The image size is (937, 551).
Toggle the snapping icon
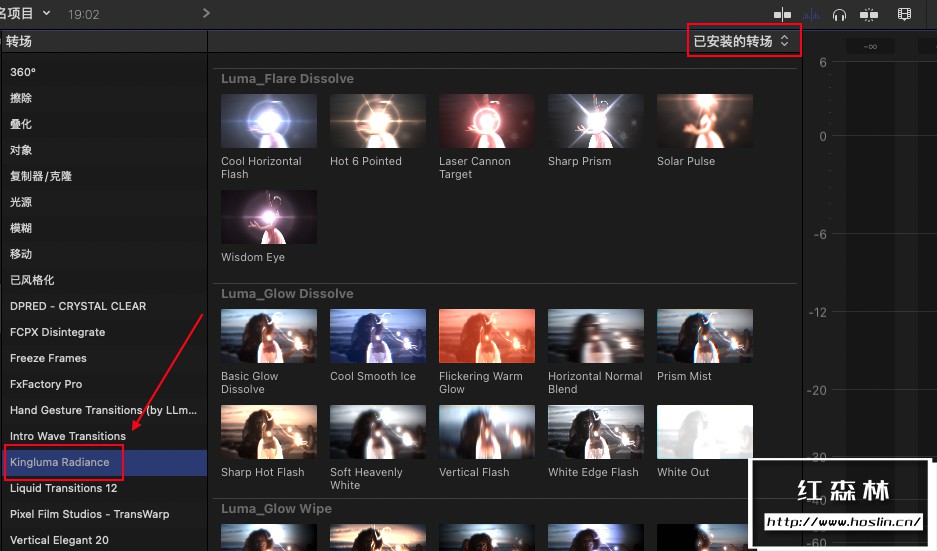point(869,14)
